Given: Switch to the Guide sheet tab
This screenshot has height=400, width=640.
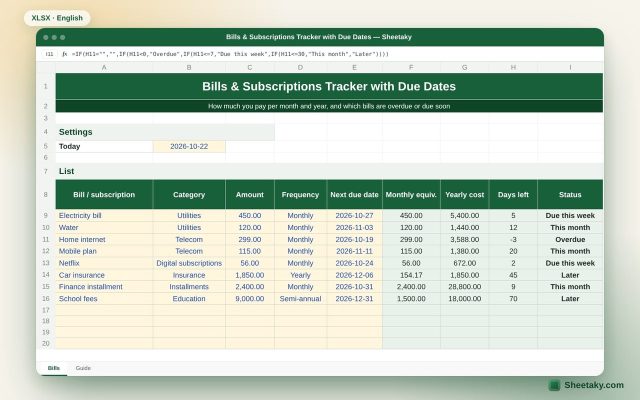Looking at the screenshot, I should tap(83, 368).
